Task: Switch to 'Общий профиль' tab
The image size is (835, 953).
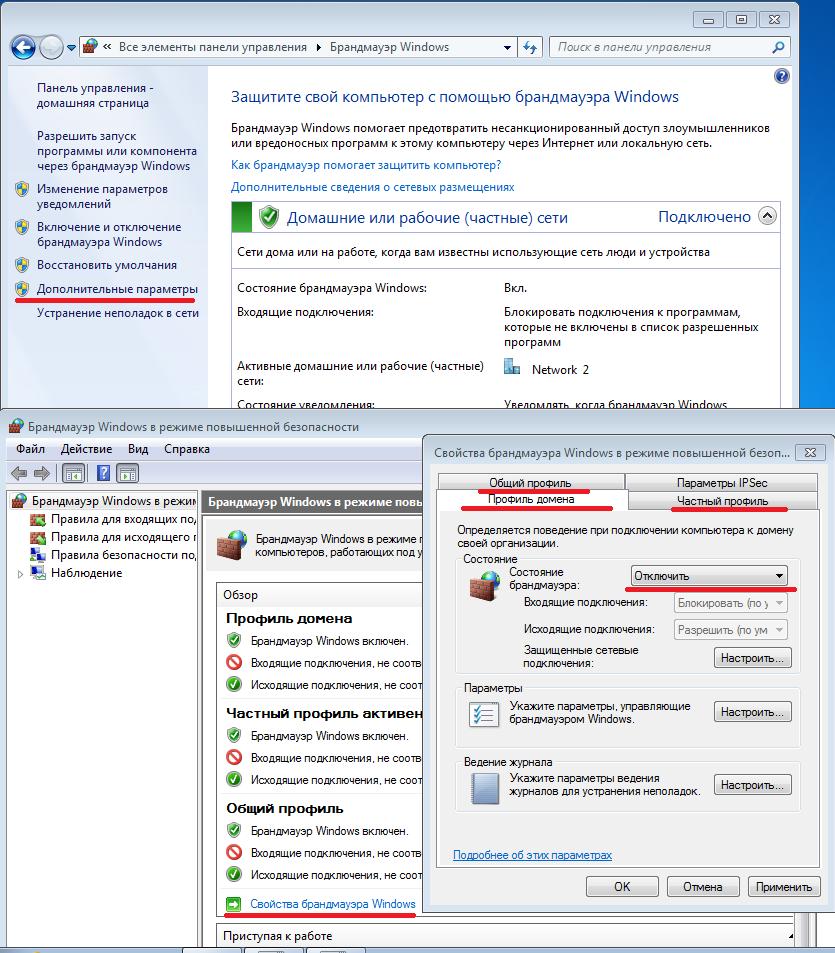Action: [531, 483]
